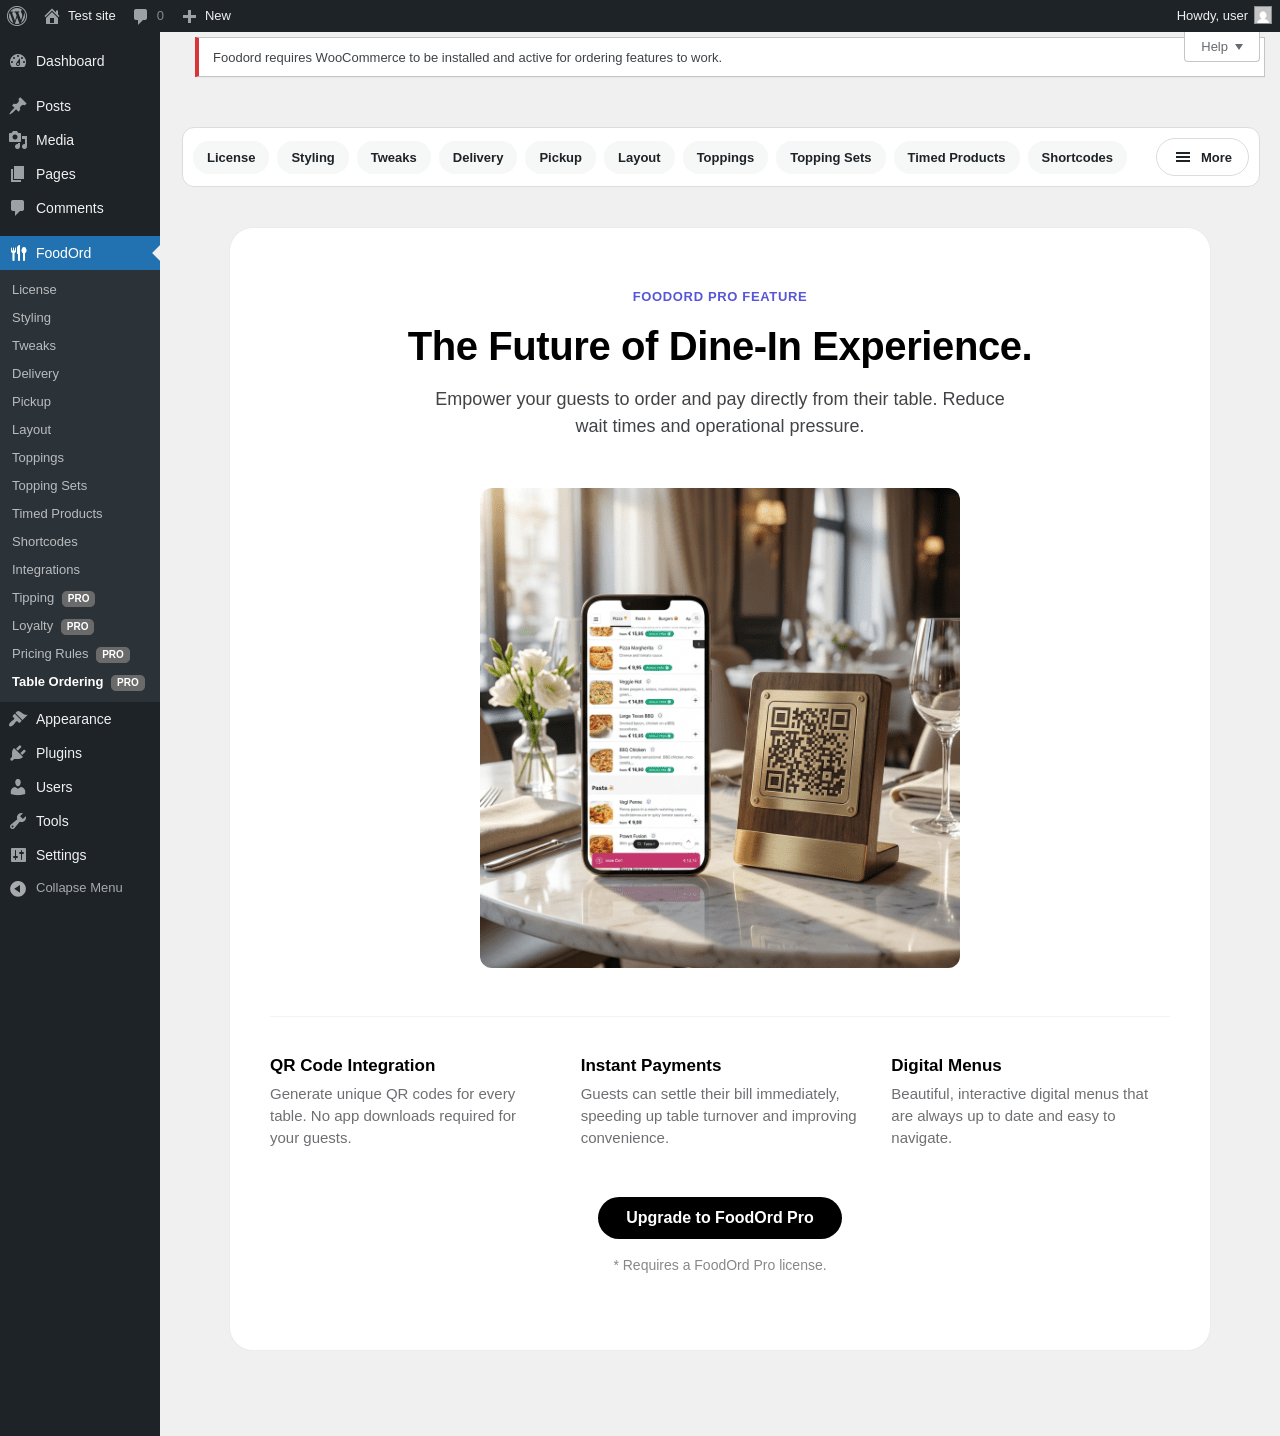Open the More tabs menu

(x=1202, y=157)
